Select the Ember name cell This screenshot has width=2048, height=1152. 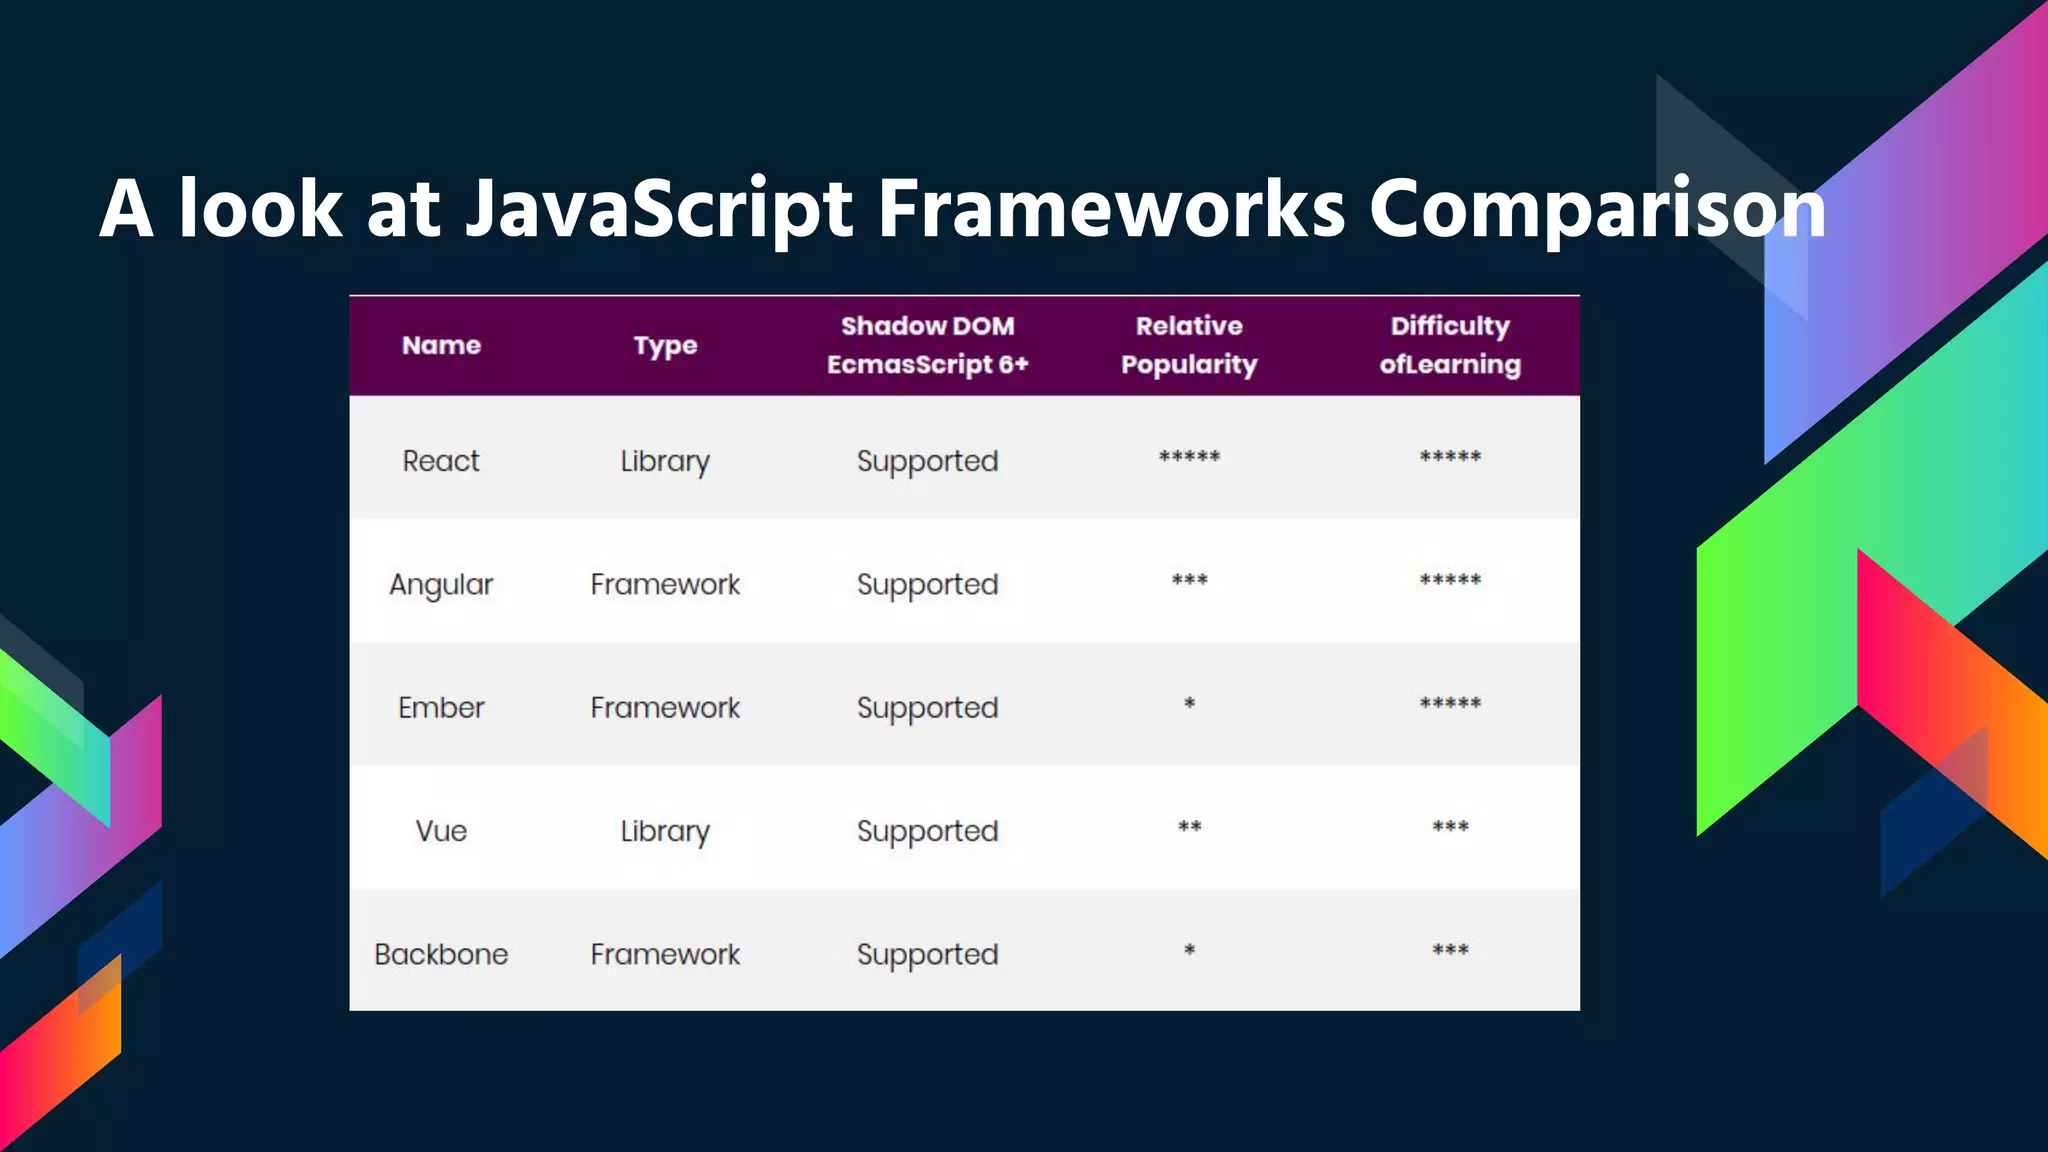click(x=441, y=708)
